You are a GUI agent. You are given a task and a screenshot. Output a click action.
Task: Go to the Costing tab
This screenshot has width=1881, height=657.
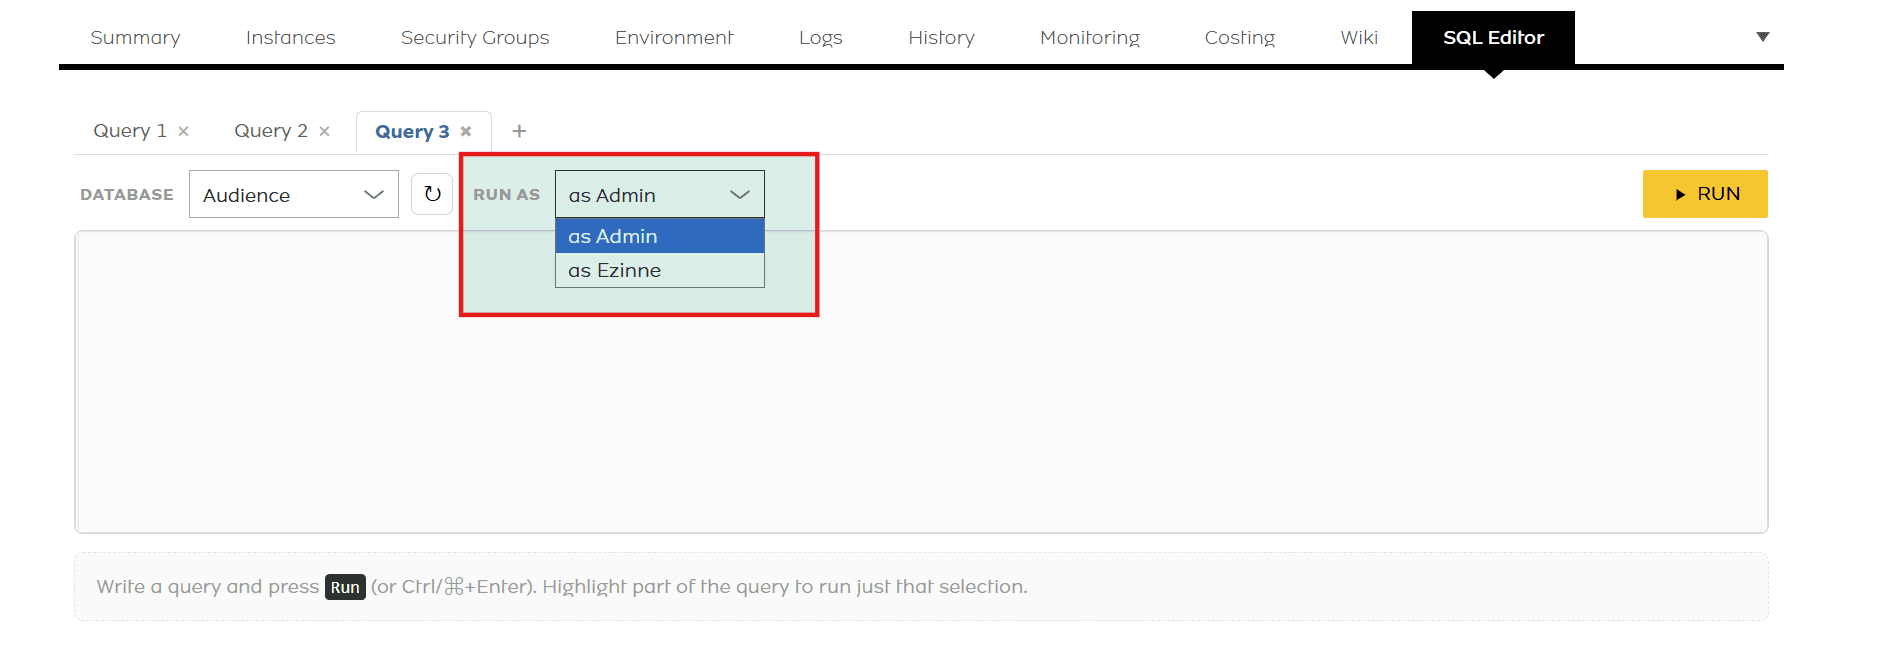click(x=1240, y=37)
